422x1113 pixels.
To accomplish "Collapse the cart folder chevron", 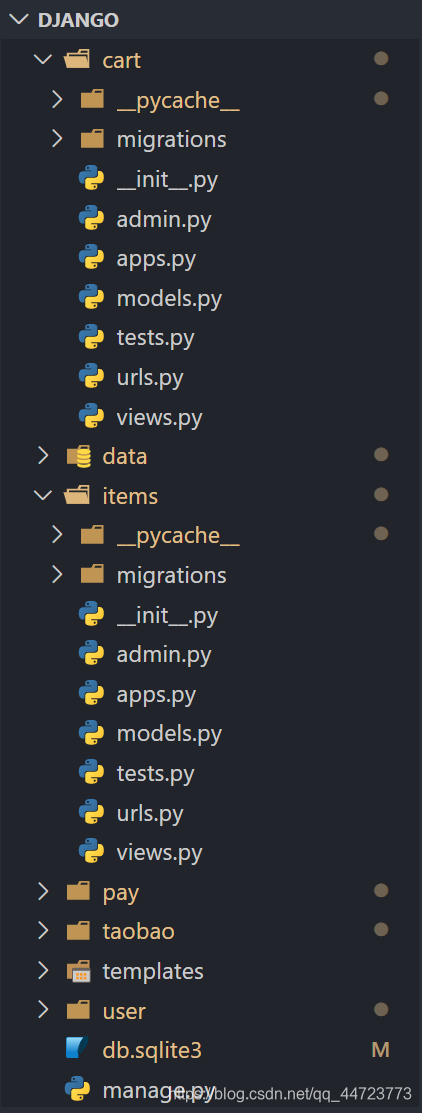I will pos(43,60).
